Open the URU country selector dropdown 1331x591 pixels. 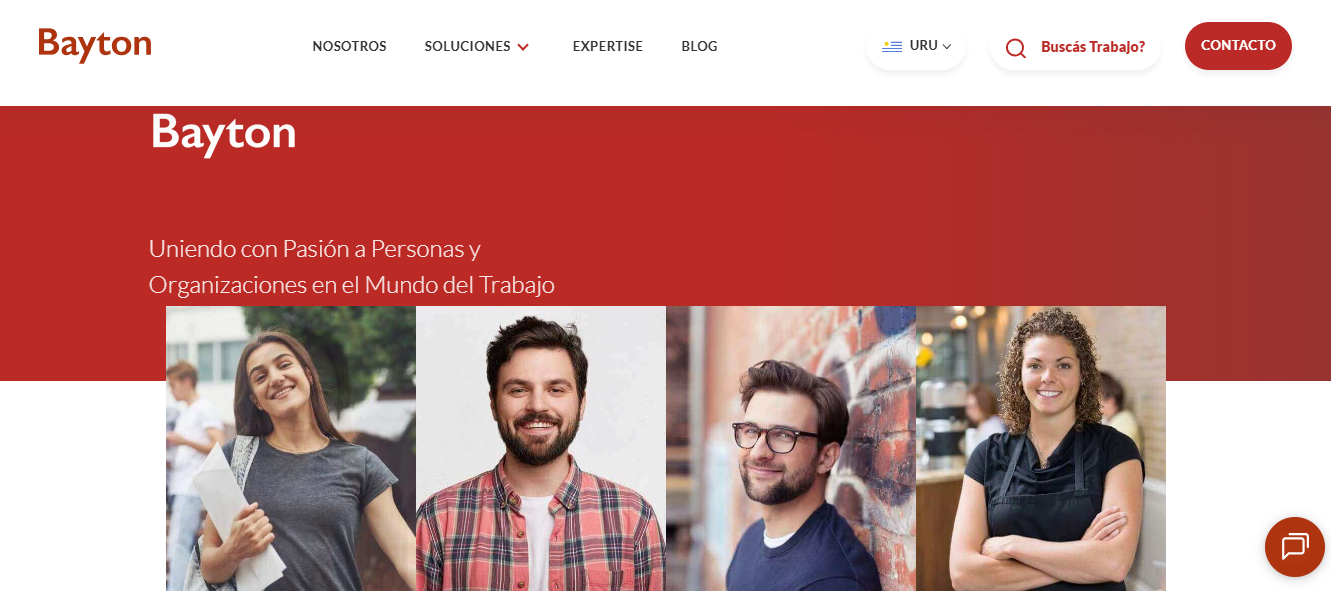916,46
